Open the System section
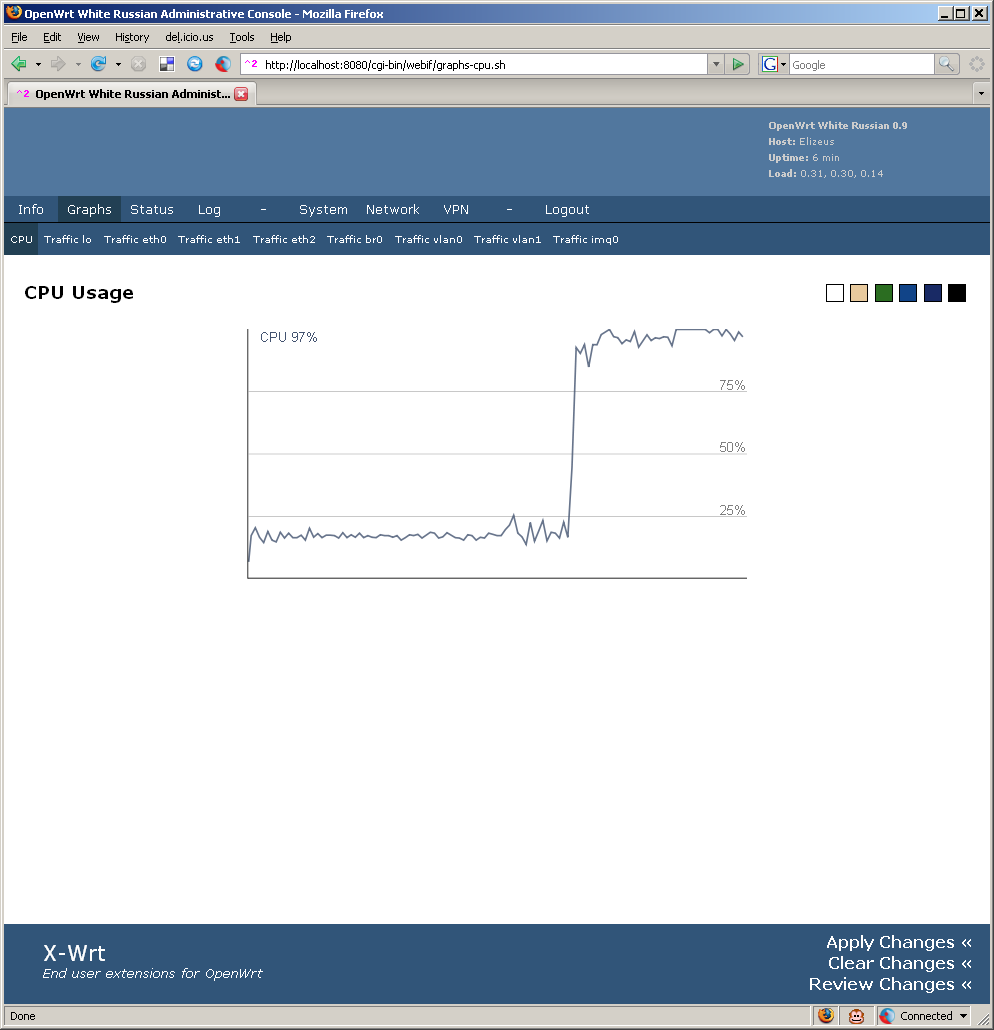Image resolution: width=994 pixels, height=1030 pixels. tap(323, 210)
